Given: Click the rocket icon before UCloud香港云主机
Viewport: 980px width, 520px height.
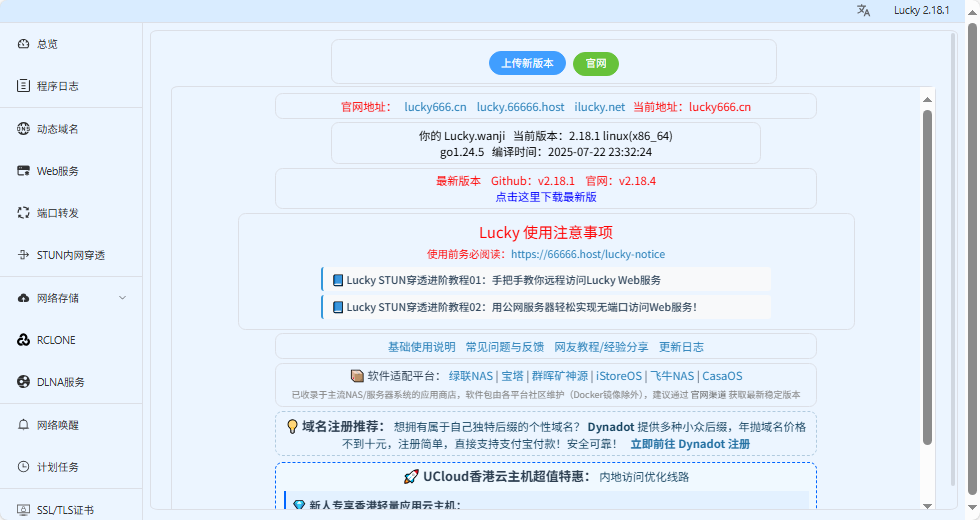Looking at the screenshot, I should pyautogui.click(x=411, y=477).
